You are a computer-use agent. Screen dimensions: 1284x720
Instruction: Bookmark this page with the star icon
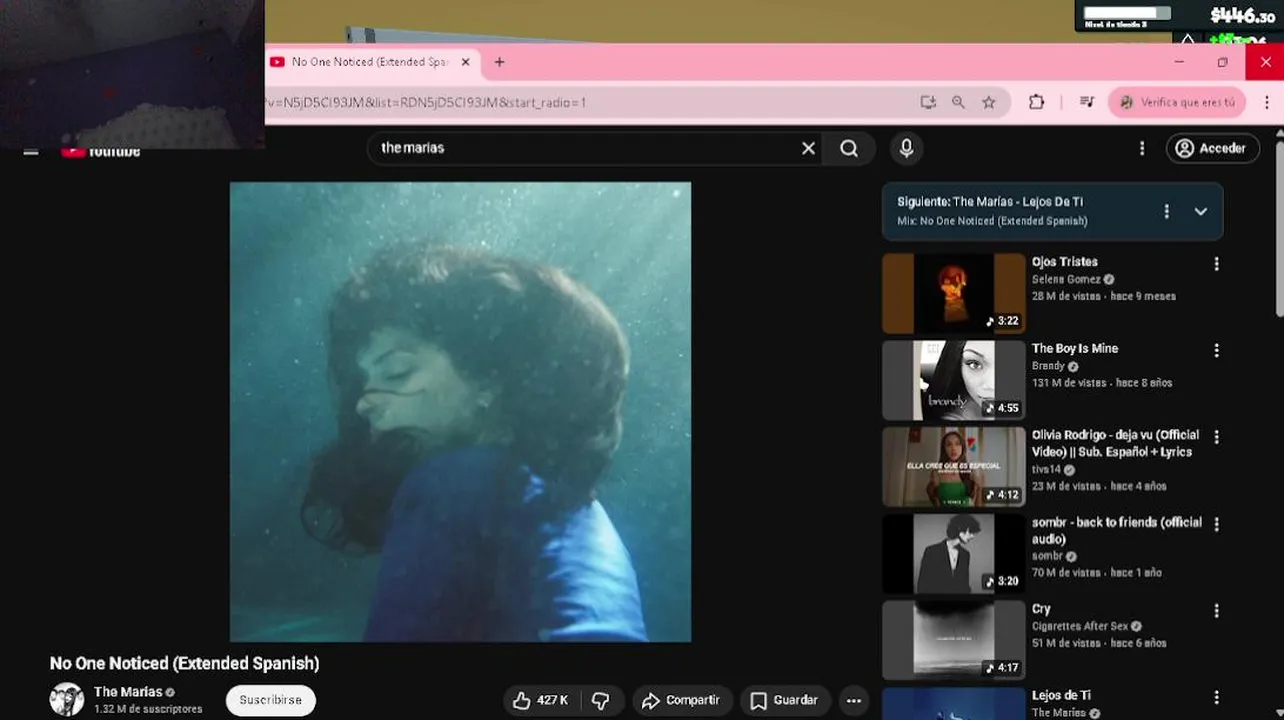click(x=989, y=102)
